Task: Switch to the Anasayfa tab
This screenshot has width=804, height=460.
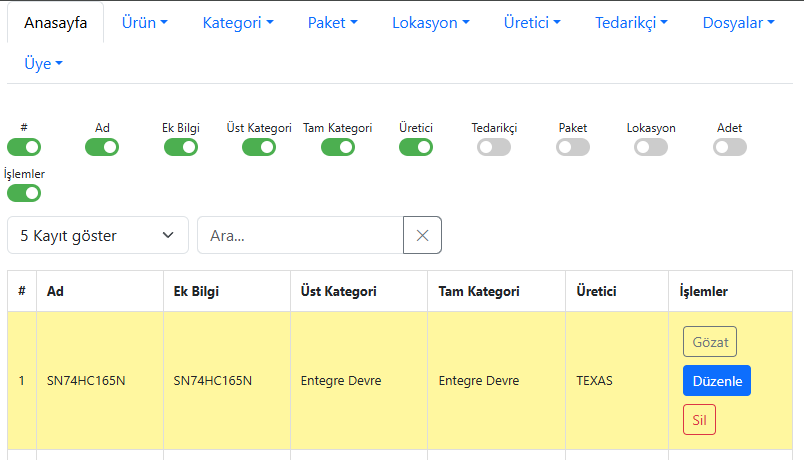Action: (55, 22)
